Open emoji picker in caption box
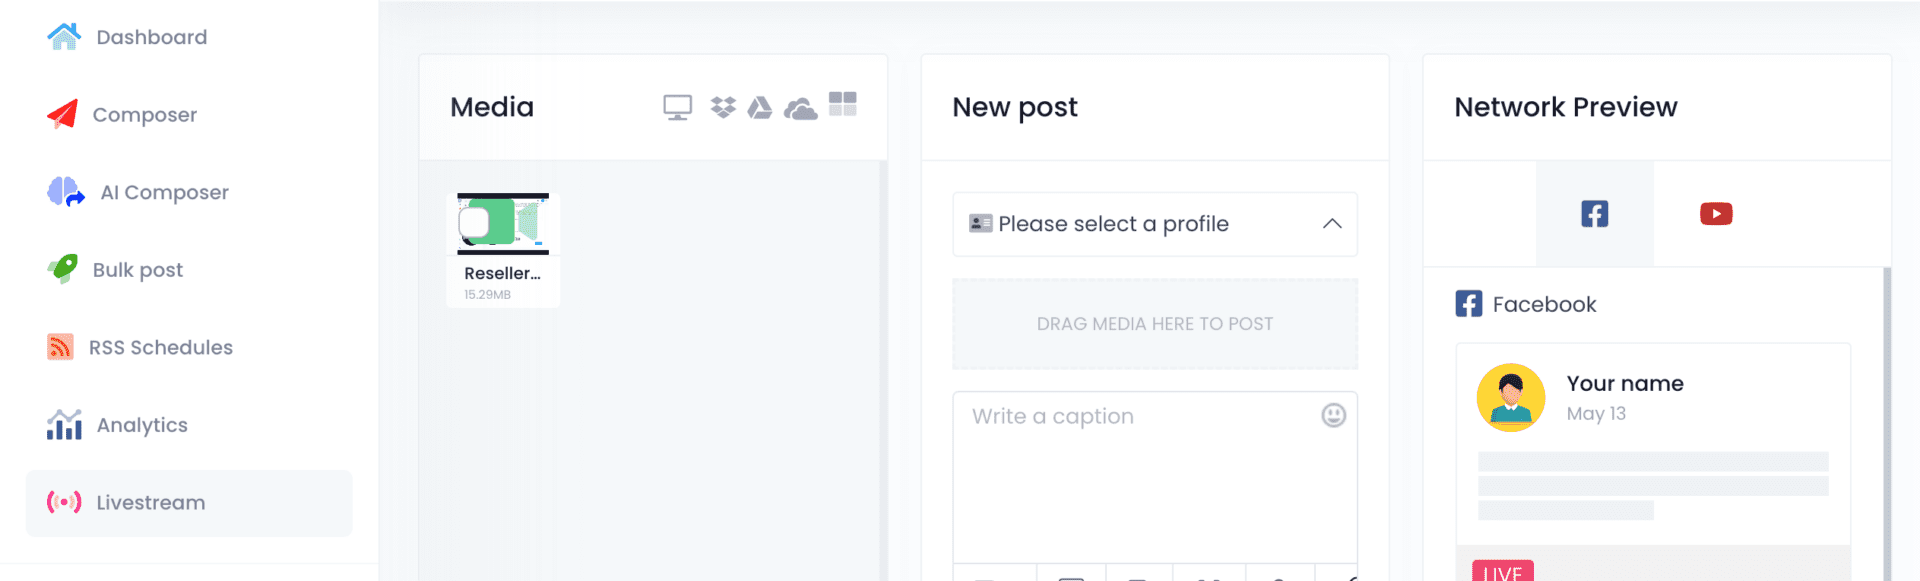Viewport: 1920px width, 581px height. 1333,415
